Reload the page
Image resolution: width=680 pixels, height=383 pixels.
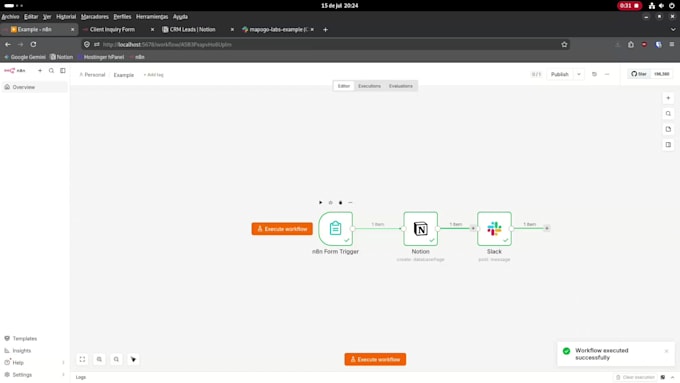point(33,44)
